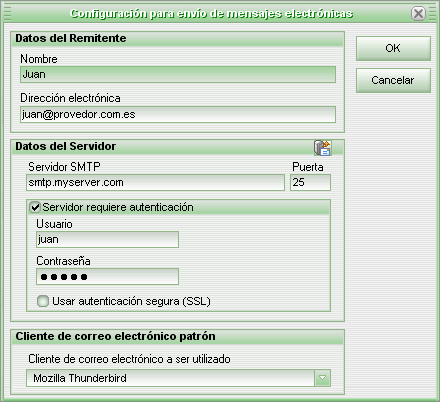Confirm settings with the OK button

tap(393, 48)
